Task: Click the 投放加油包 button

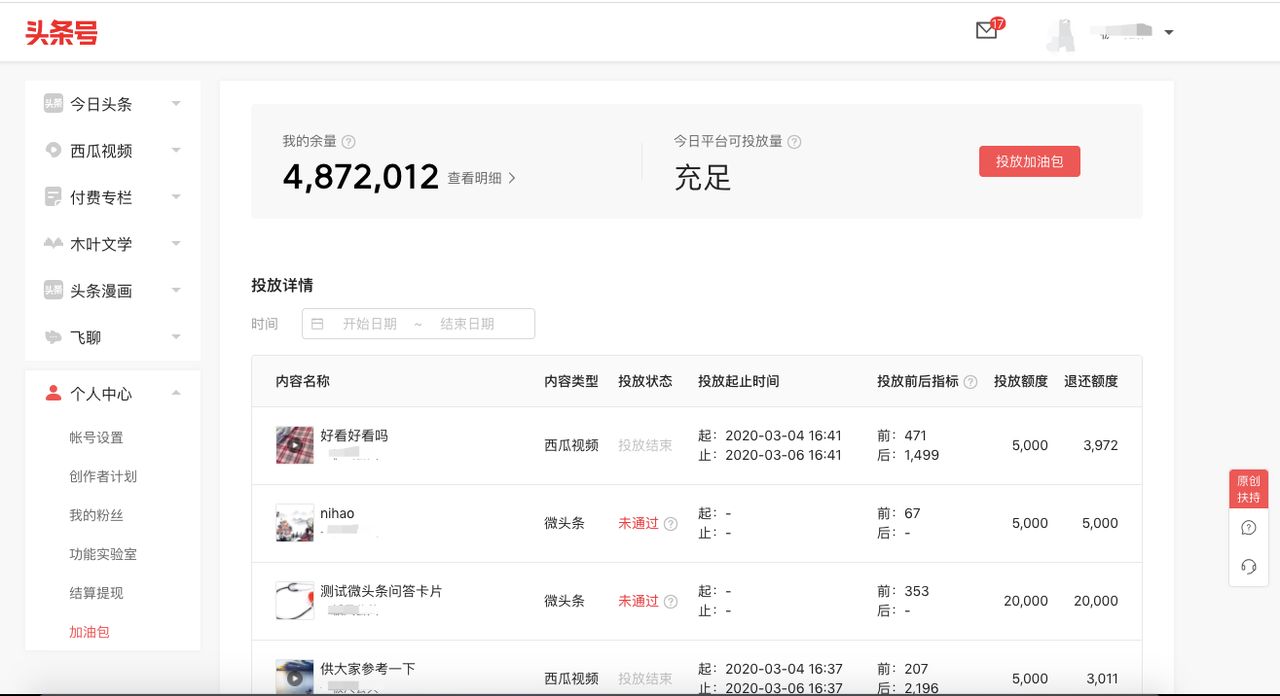Action: pyautogui.click(x=1029, y=161)
